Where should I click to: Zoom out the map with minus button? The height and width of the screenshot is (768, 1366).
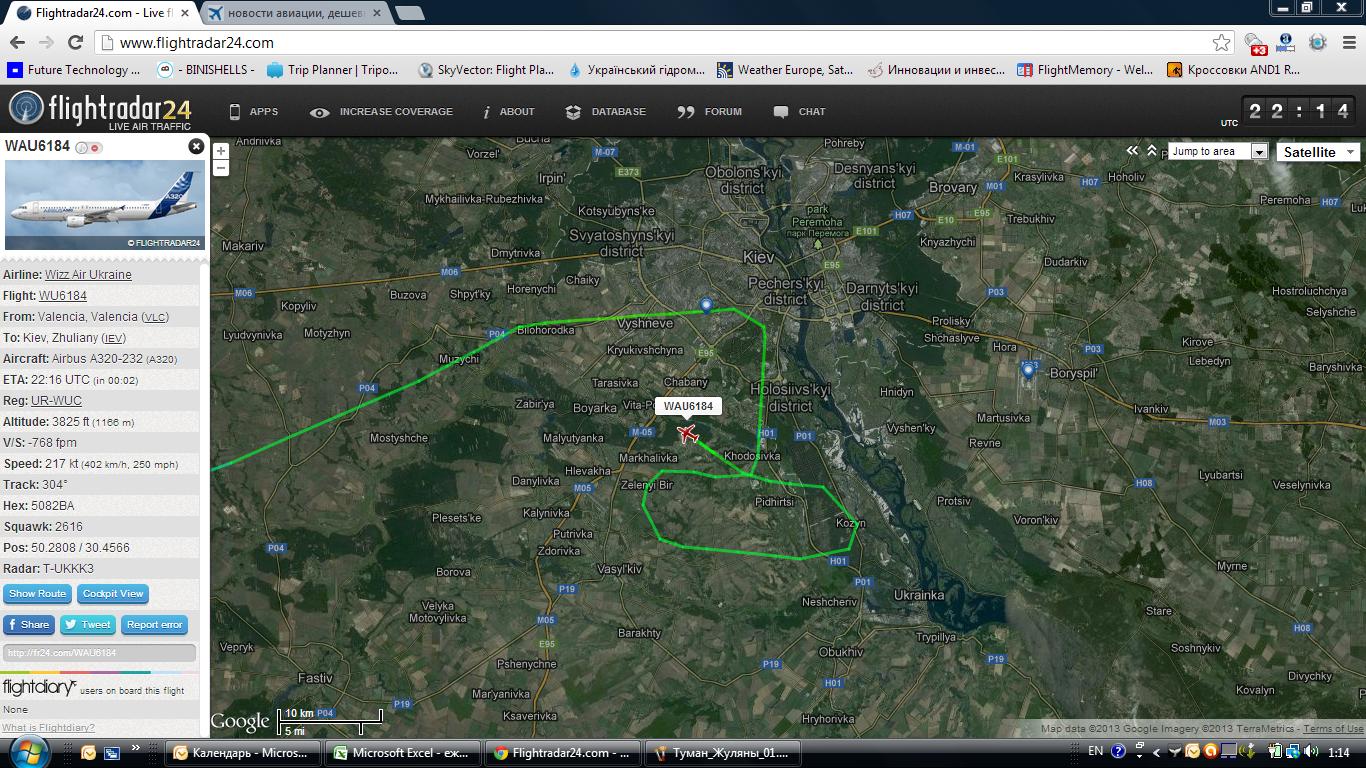(x=221, y=168)
